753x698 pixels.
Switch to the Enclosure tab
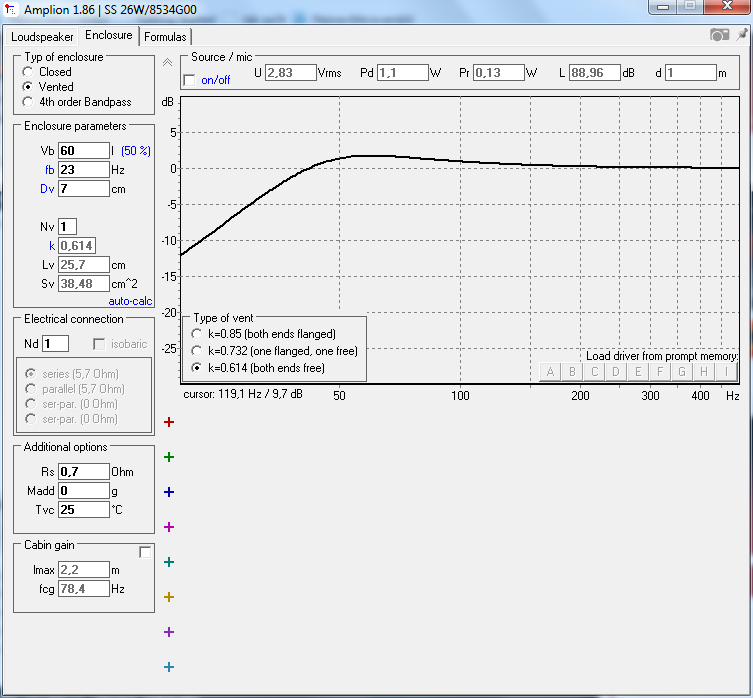coord(109,35)
